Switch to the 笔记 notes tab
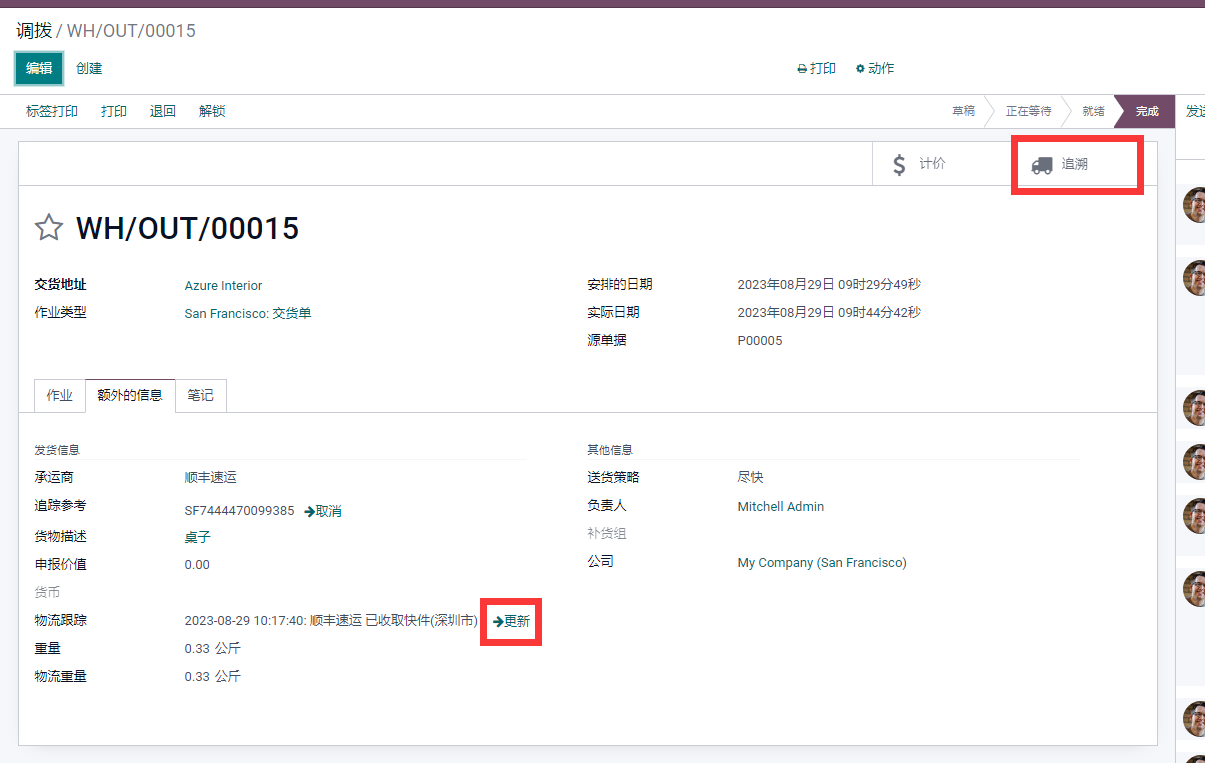Viewport: 1205px width, 763px height. click(x=201, y=395)
